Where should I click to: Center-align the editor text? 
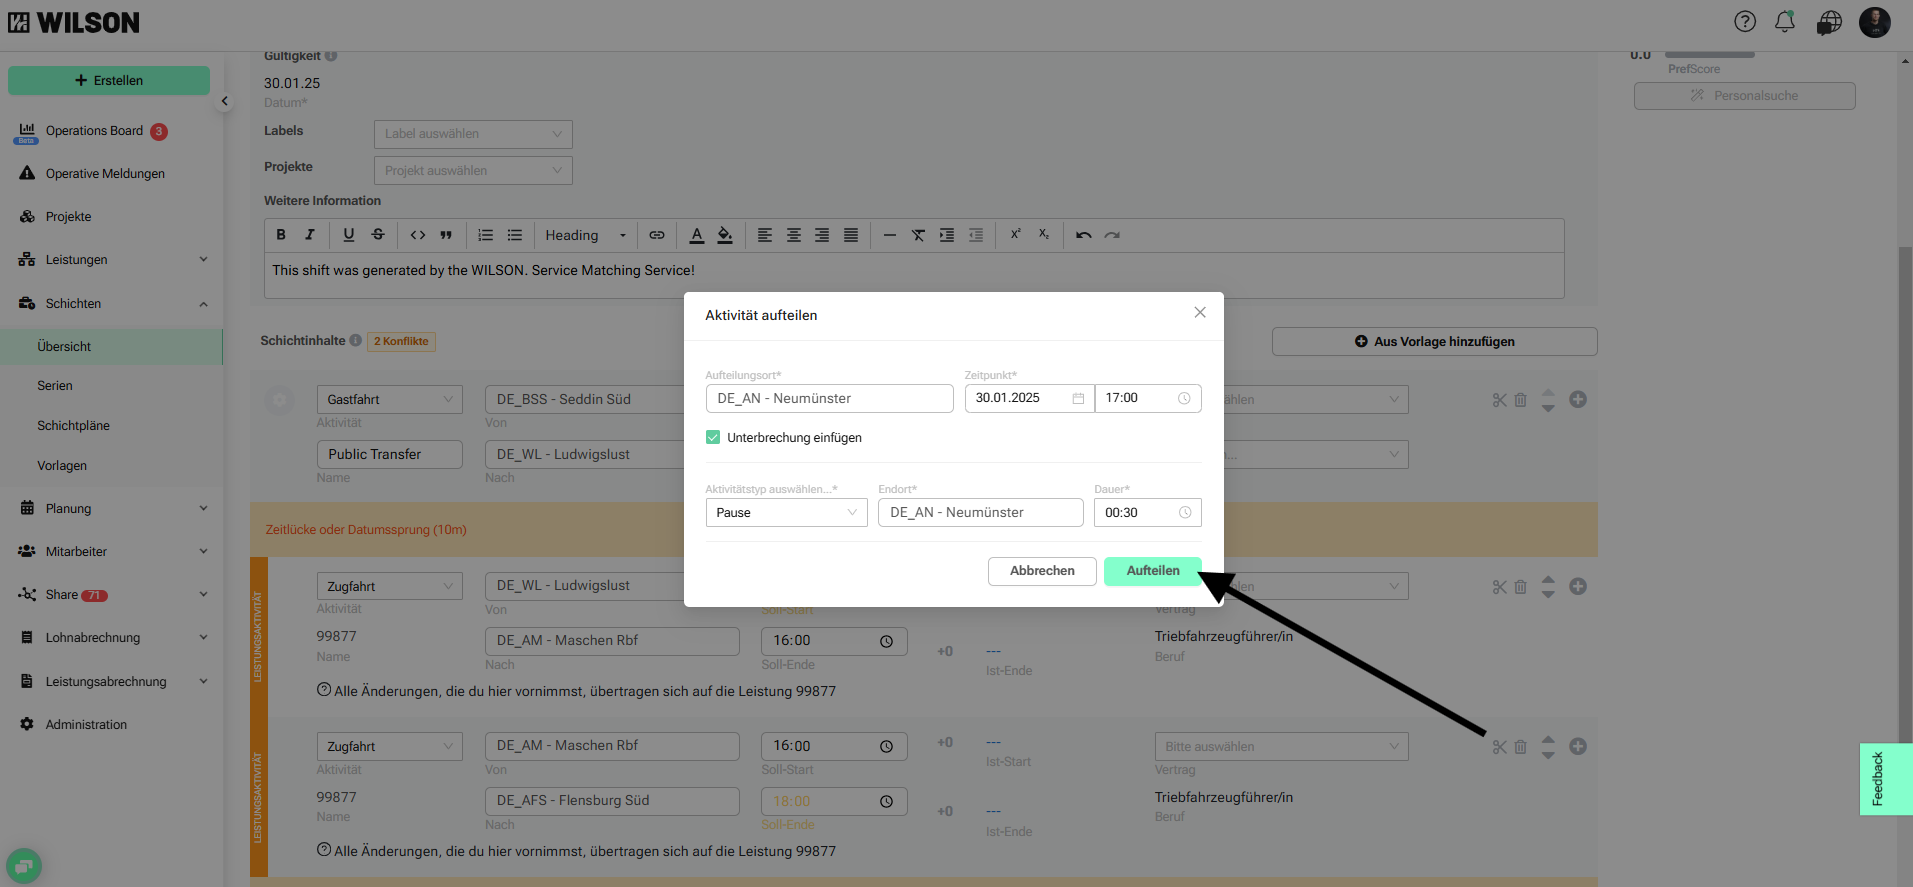pyautogui.click(x=794, y=235)
